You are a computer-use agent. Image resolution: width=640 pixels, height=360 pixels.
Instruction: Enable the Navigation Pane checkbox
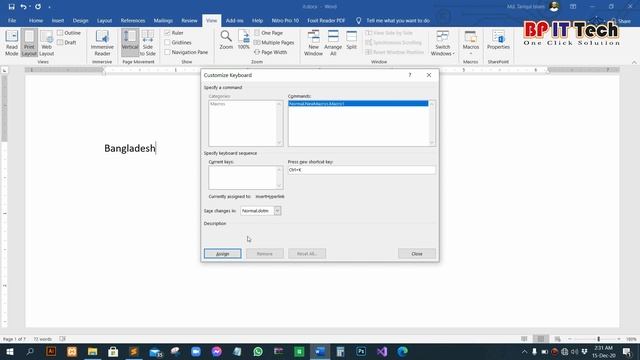tap(167, 52)
